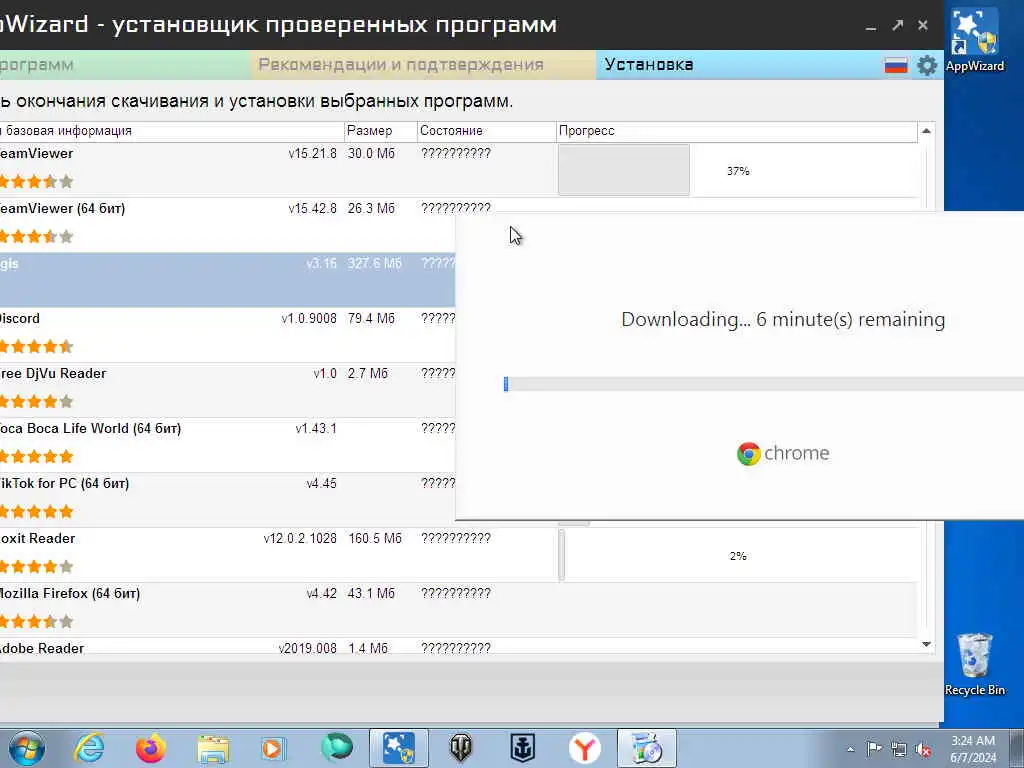Open Action Center flag in tray
This screenshot has width=1024, height=768.
[x=874, y=748]
